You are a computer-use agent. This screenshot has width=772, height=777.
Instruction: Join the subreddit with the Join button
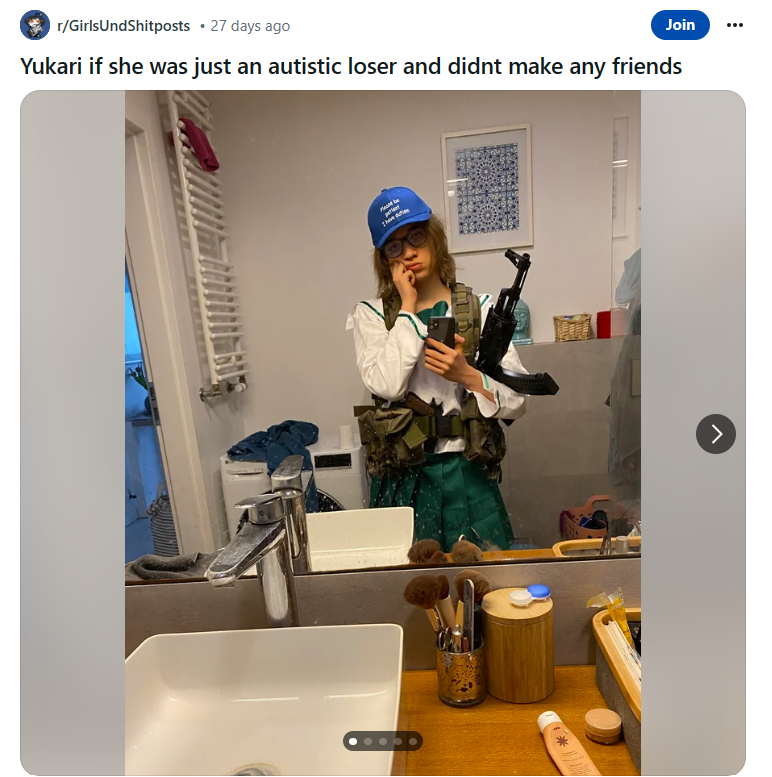[680, 25]
